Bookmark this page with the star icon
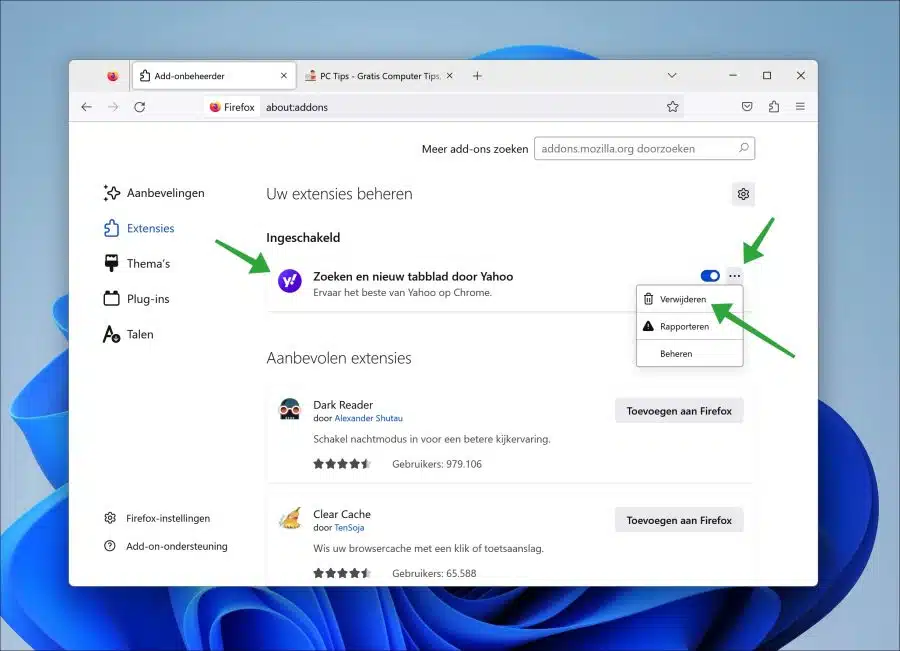 coord(673,107)
